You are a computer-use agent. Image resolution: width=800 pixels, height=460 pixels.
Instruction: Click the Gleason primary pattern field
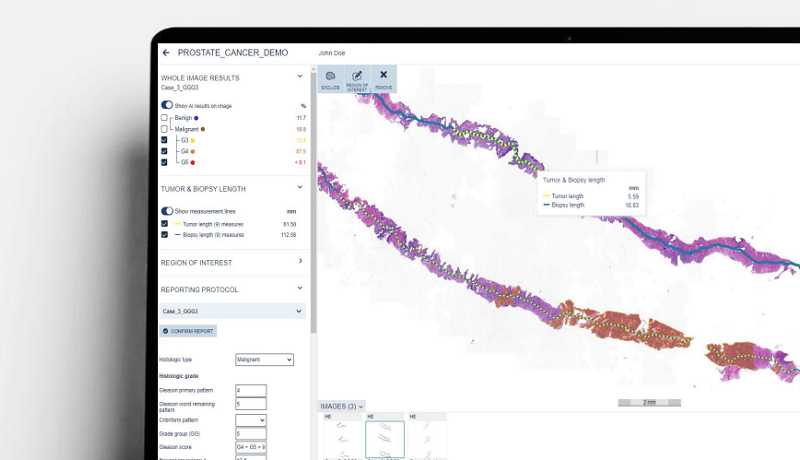[x=250, y=390]
